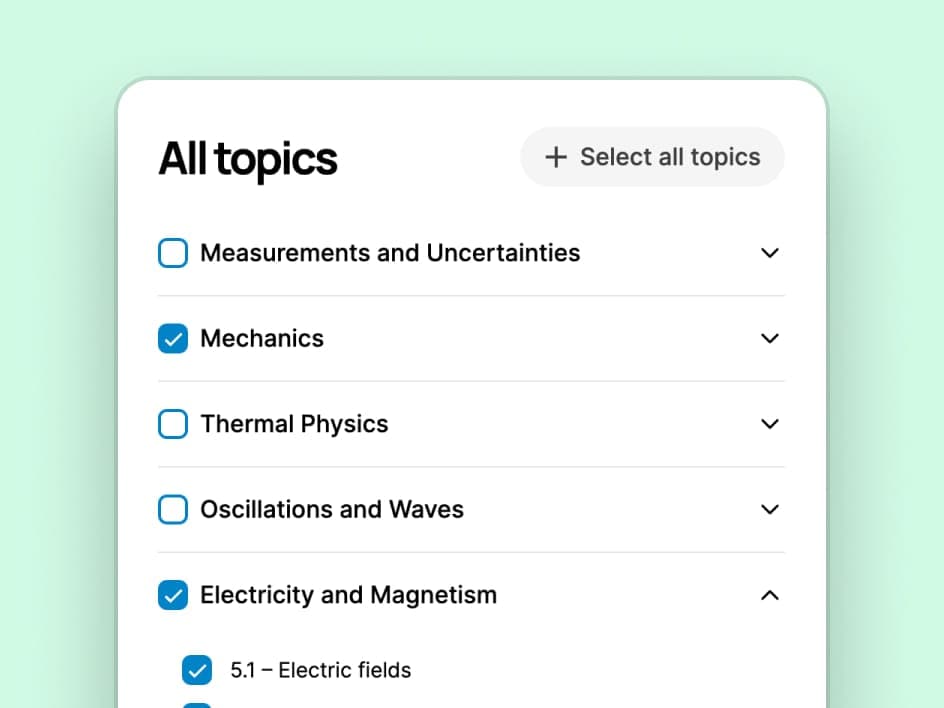The height and width of the screenshot is (708, 944).
Task: Click the 5.1 – Electric fields subtopic text
Action: [x=320, y=670]
